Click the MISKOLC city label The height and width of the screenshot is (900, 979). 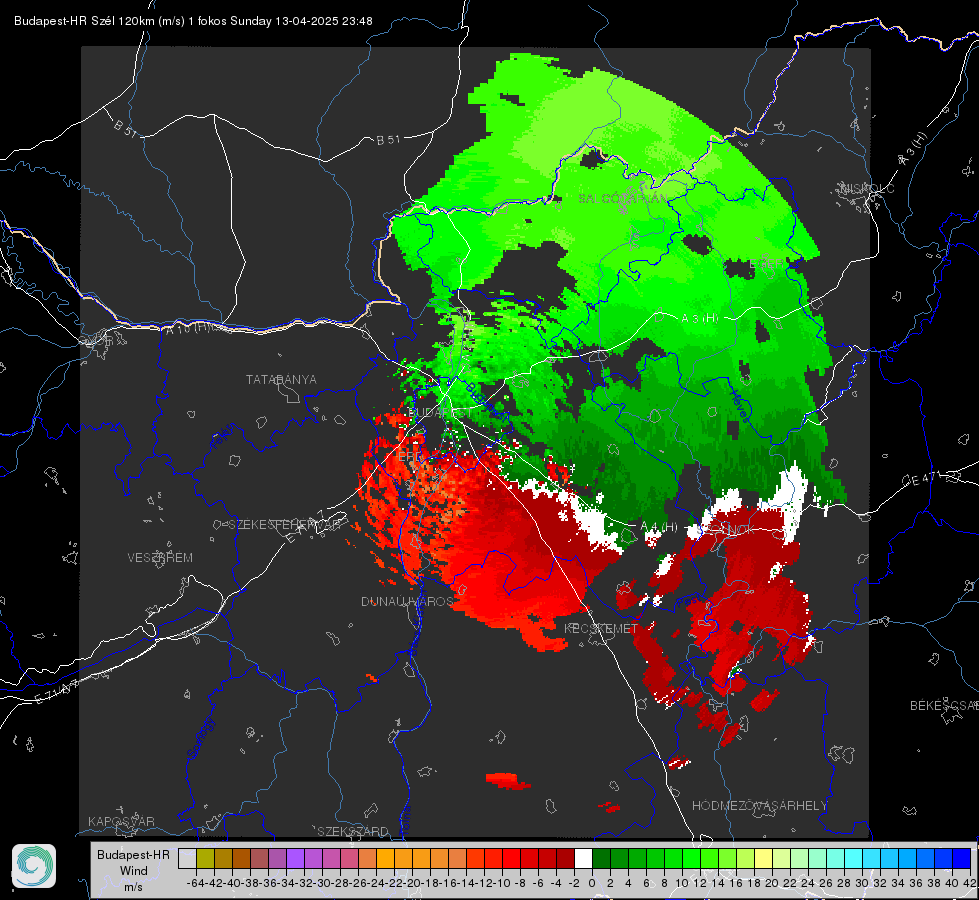[x=867, y=188]
